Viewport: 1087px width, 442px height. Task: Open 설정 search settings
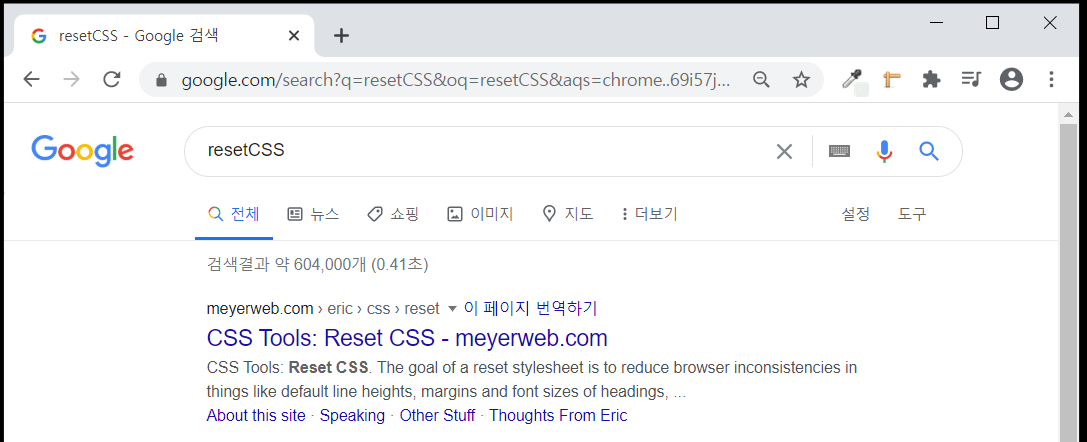pos(855,214)
